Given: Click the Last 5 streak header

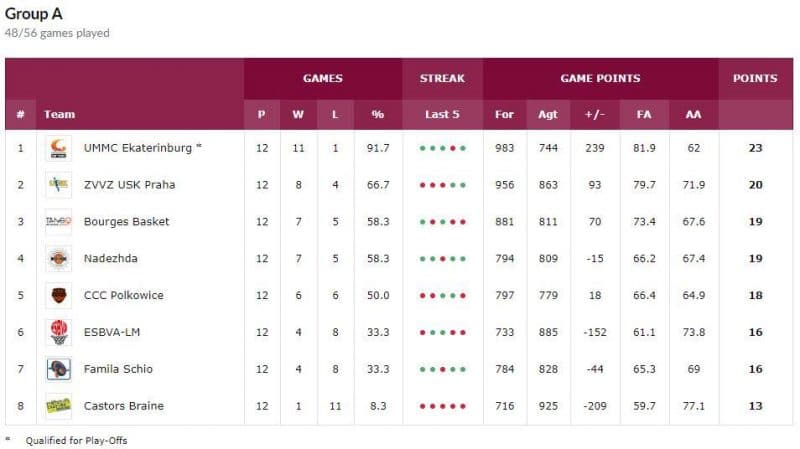Looking at the screenshot, I should click(442, 114).
